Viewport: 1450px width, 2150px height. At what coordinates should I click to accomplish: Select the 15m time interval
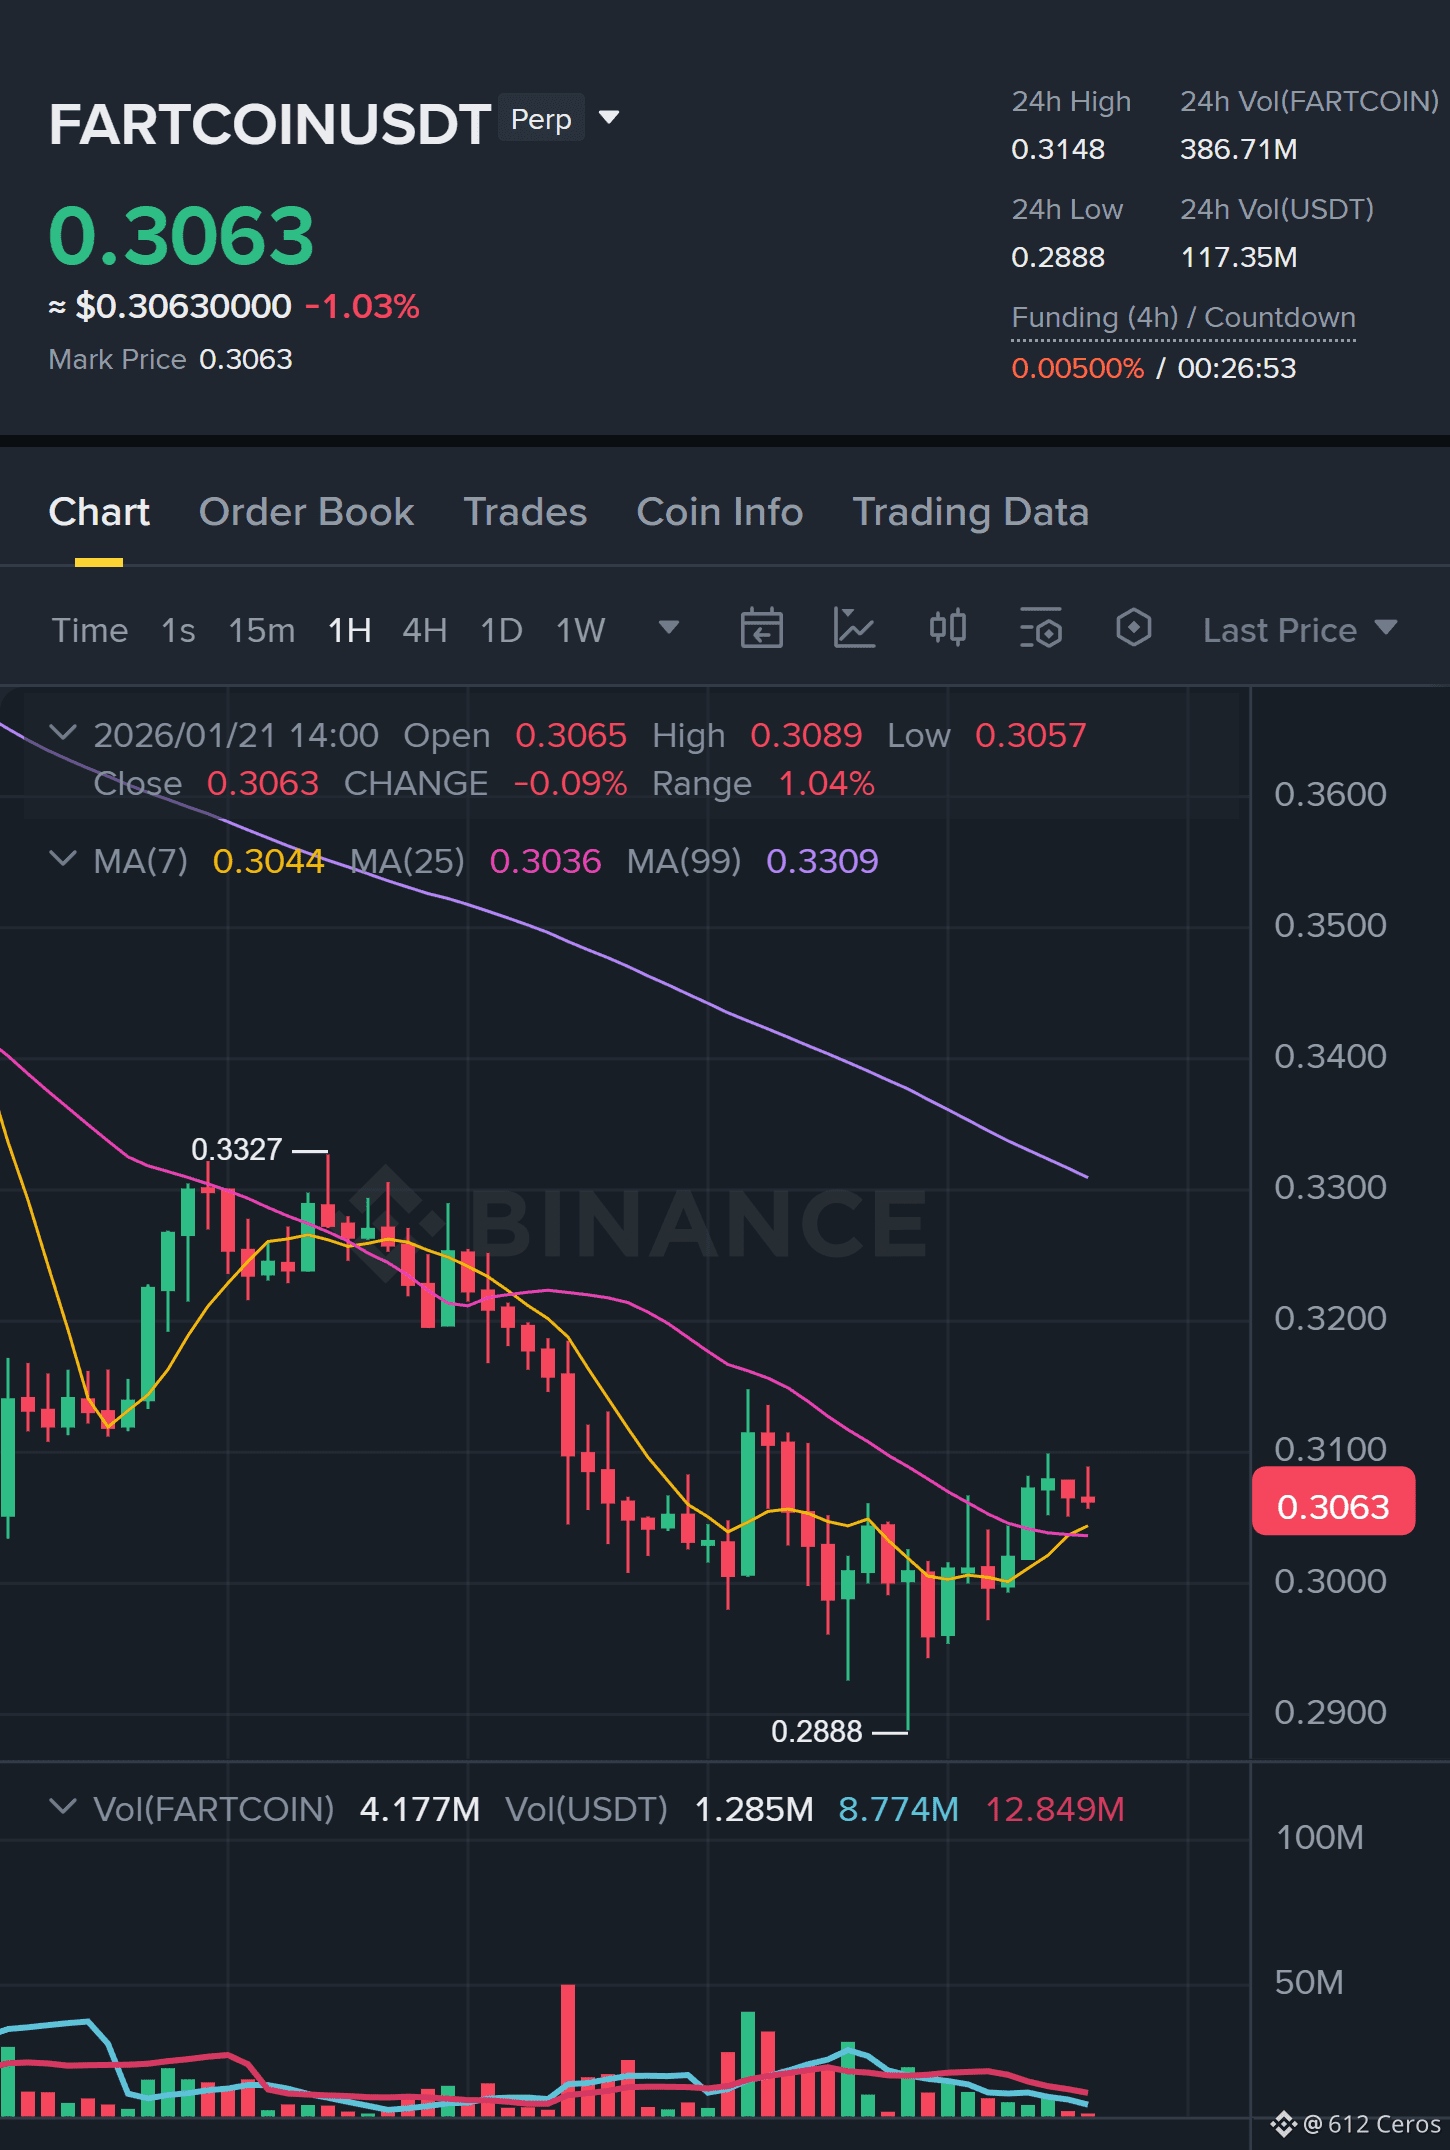pos(261,630)
